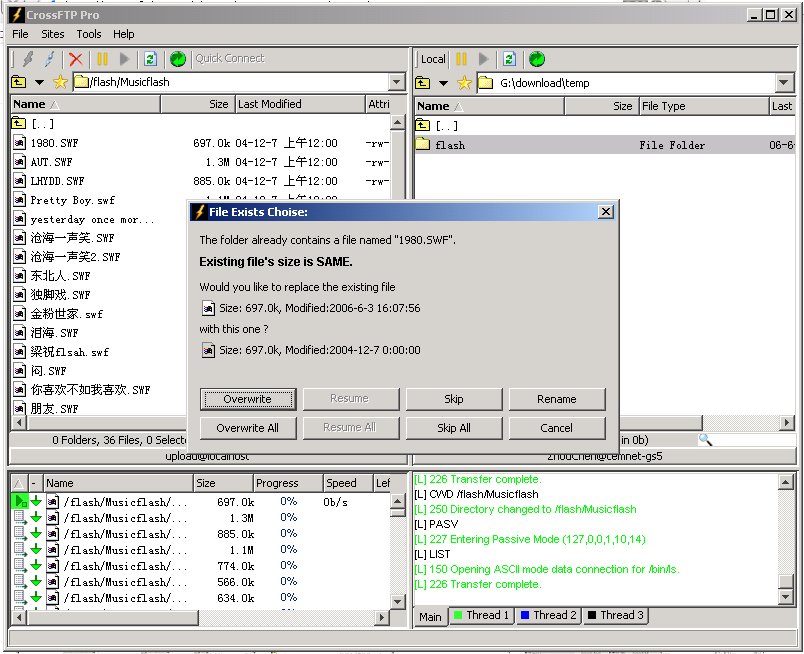Expand the /flash/Musicflash path dropdown
The height and width of the screenshot is (654, 804).
[x=396, y=82]
